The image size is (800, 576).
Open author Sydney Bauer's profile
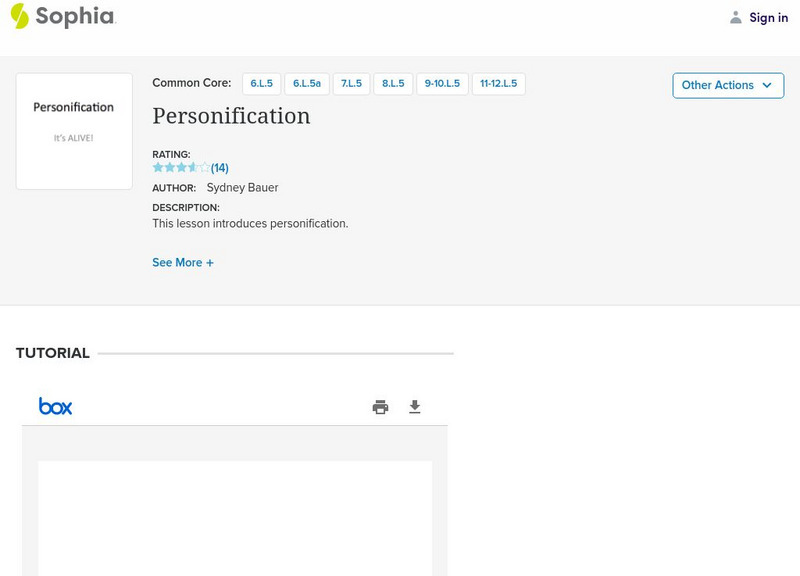(242, 188)
